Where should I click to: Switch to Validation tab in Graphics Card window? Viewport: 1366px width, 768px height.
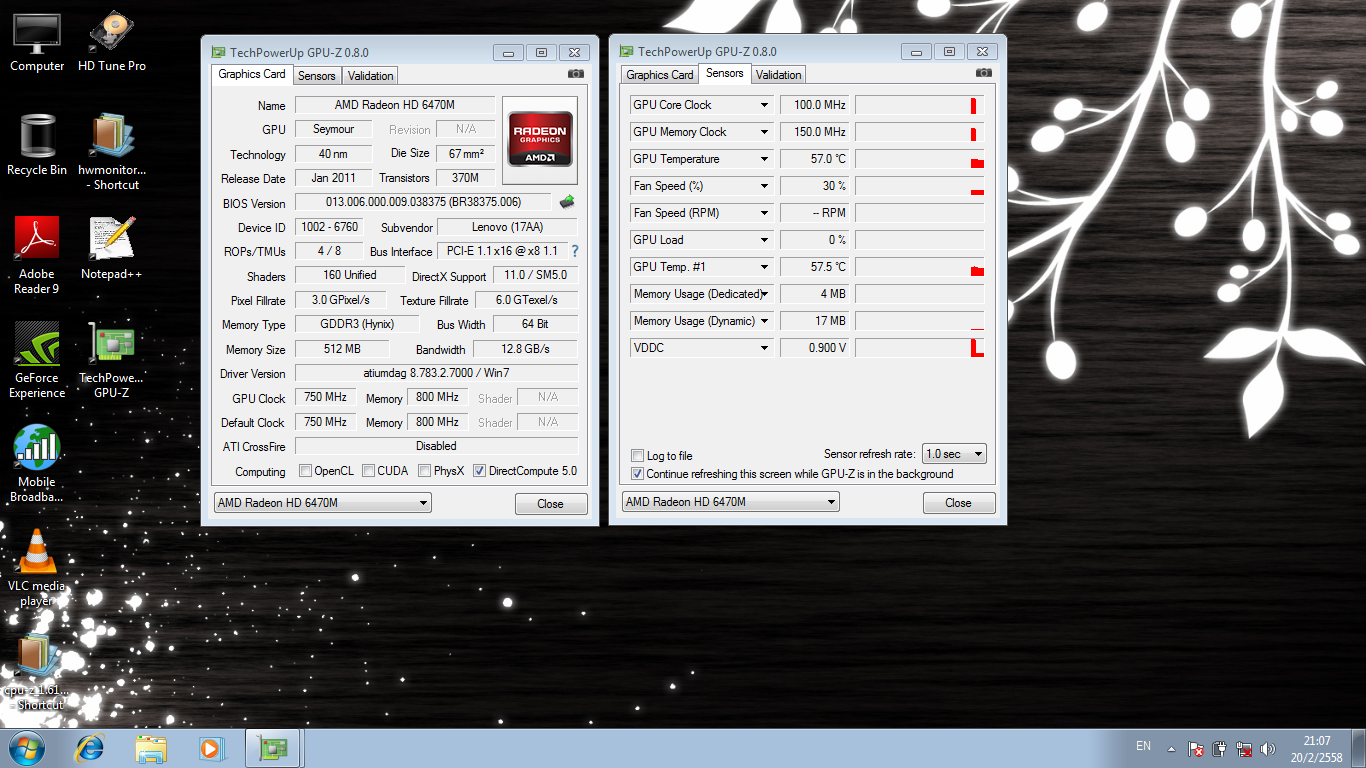371,75
